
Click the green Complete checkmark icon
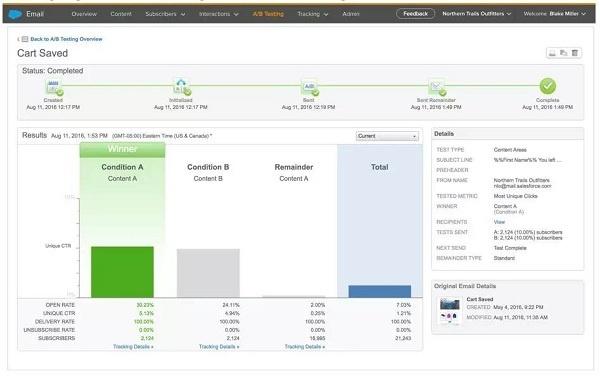tap(548, 86)
